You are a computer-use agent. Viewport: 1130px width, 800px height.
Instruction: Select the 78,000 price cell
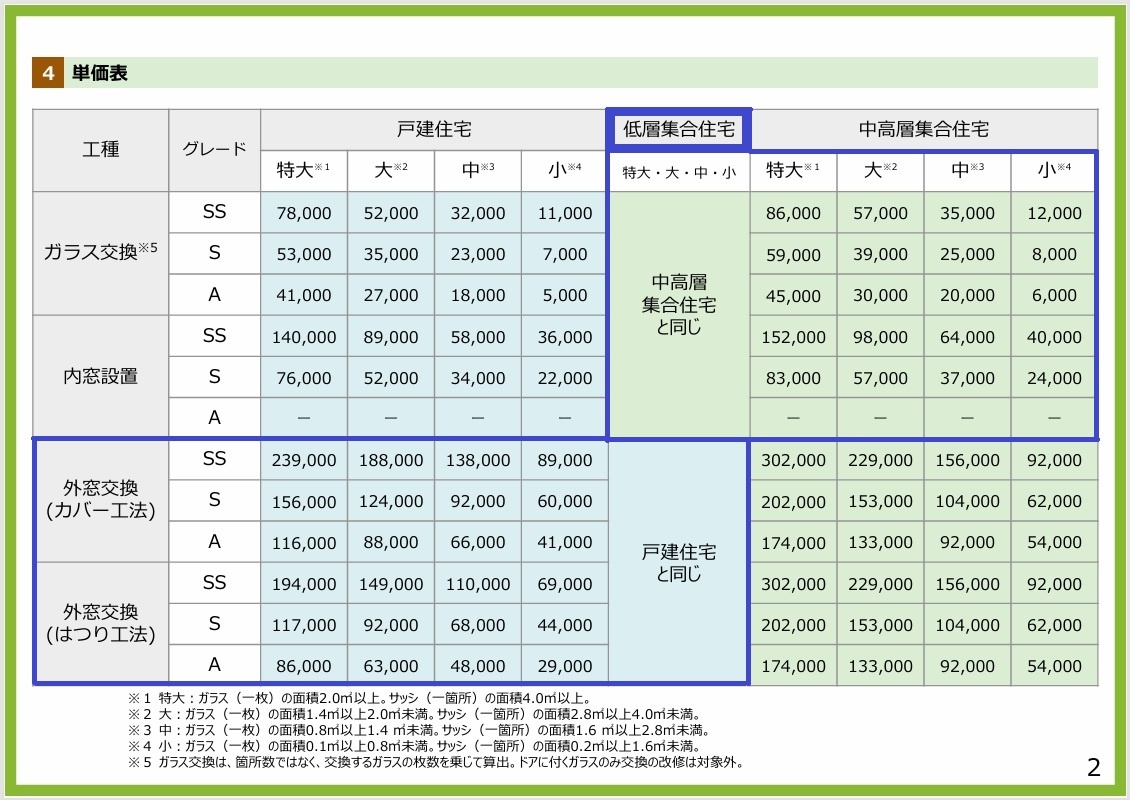pyautogui.click(x=304, y=213)
